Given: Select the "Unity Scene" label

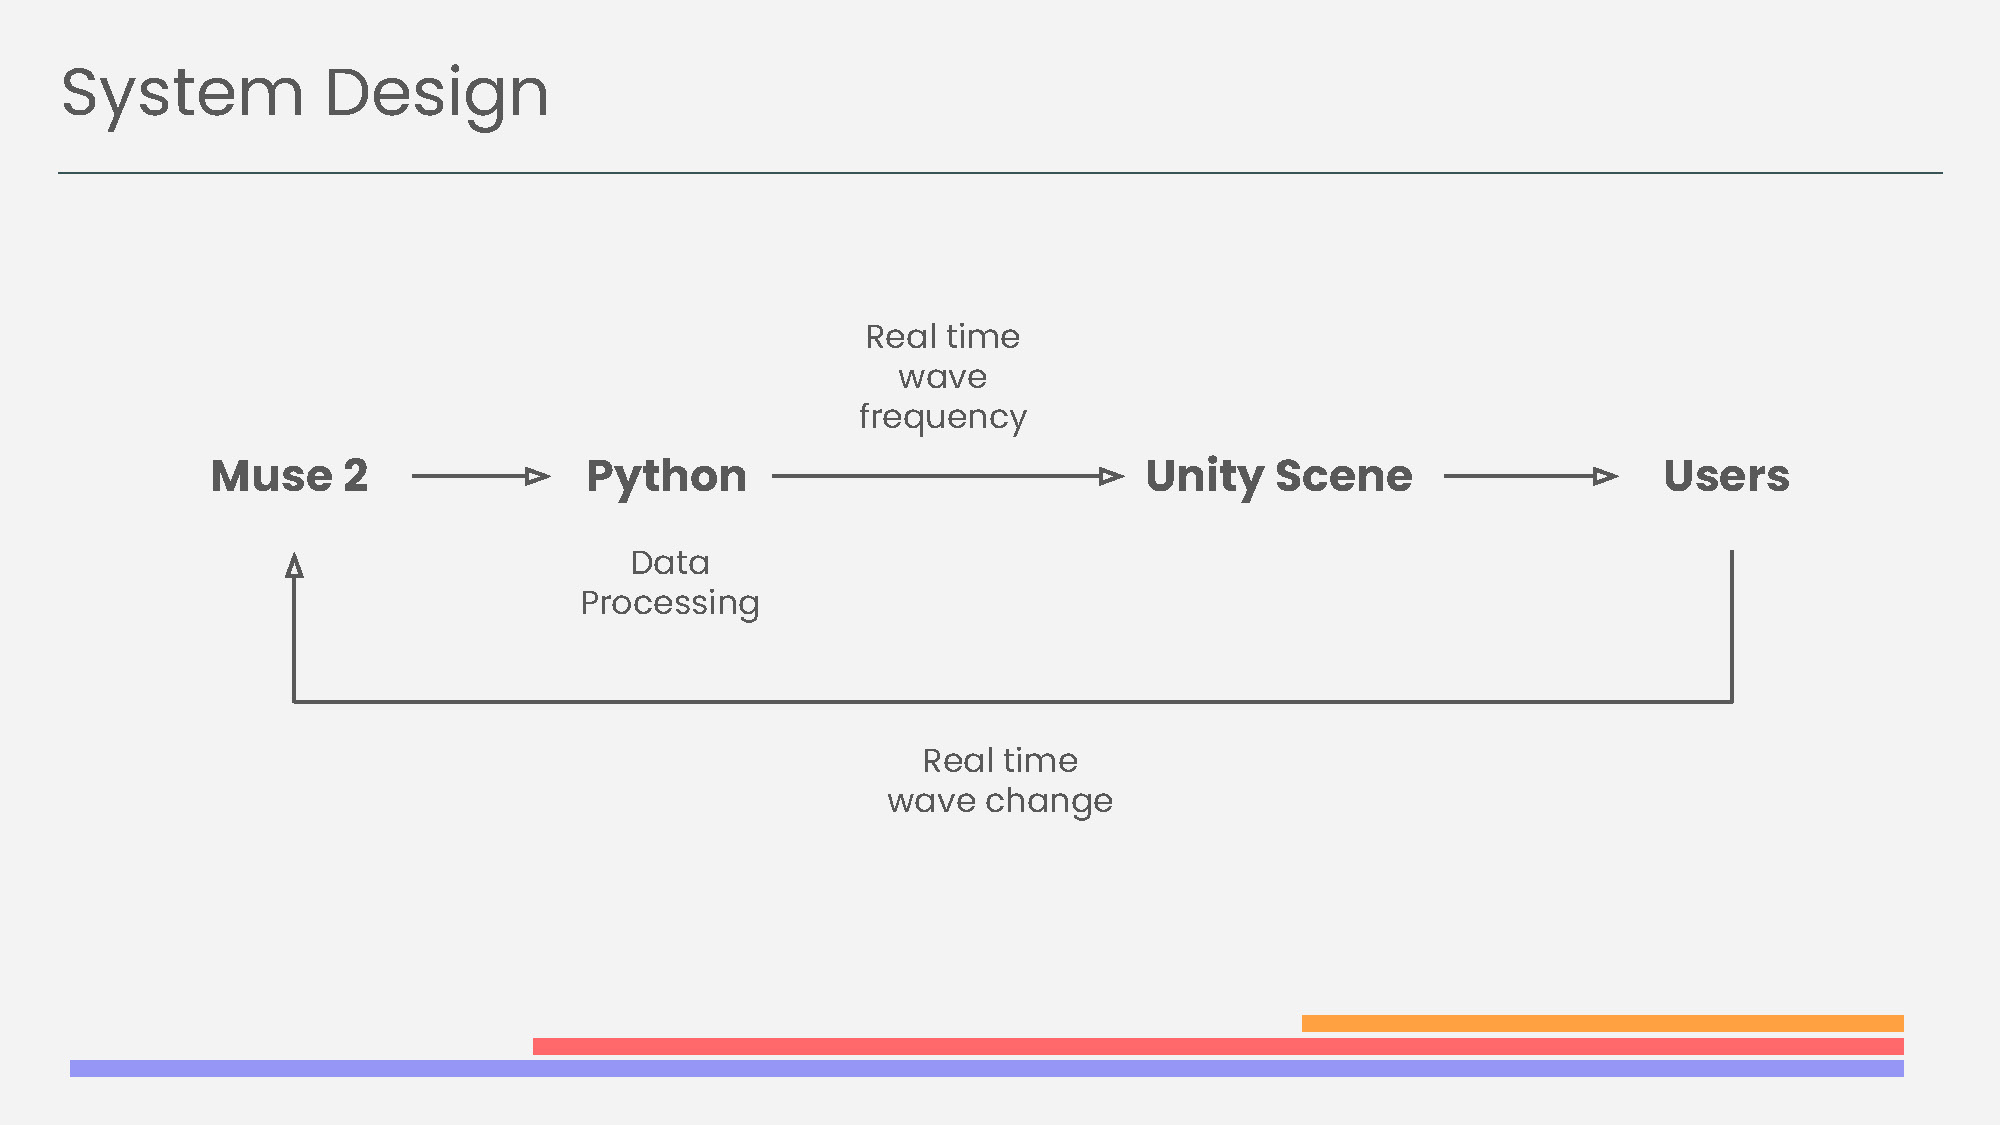Looking at the screenshot, I should click(x=1279, y=476).
